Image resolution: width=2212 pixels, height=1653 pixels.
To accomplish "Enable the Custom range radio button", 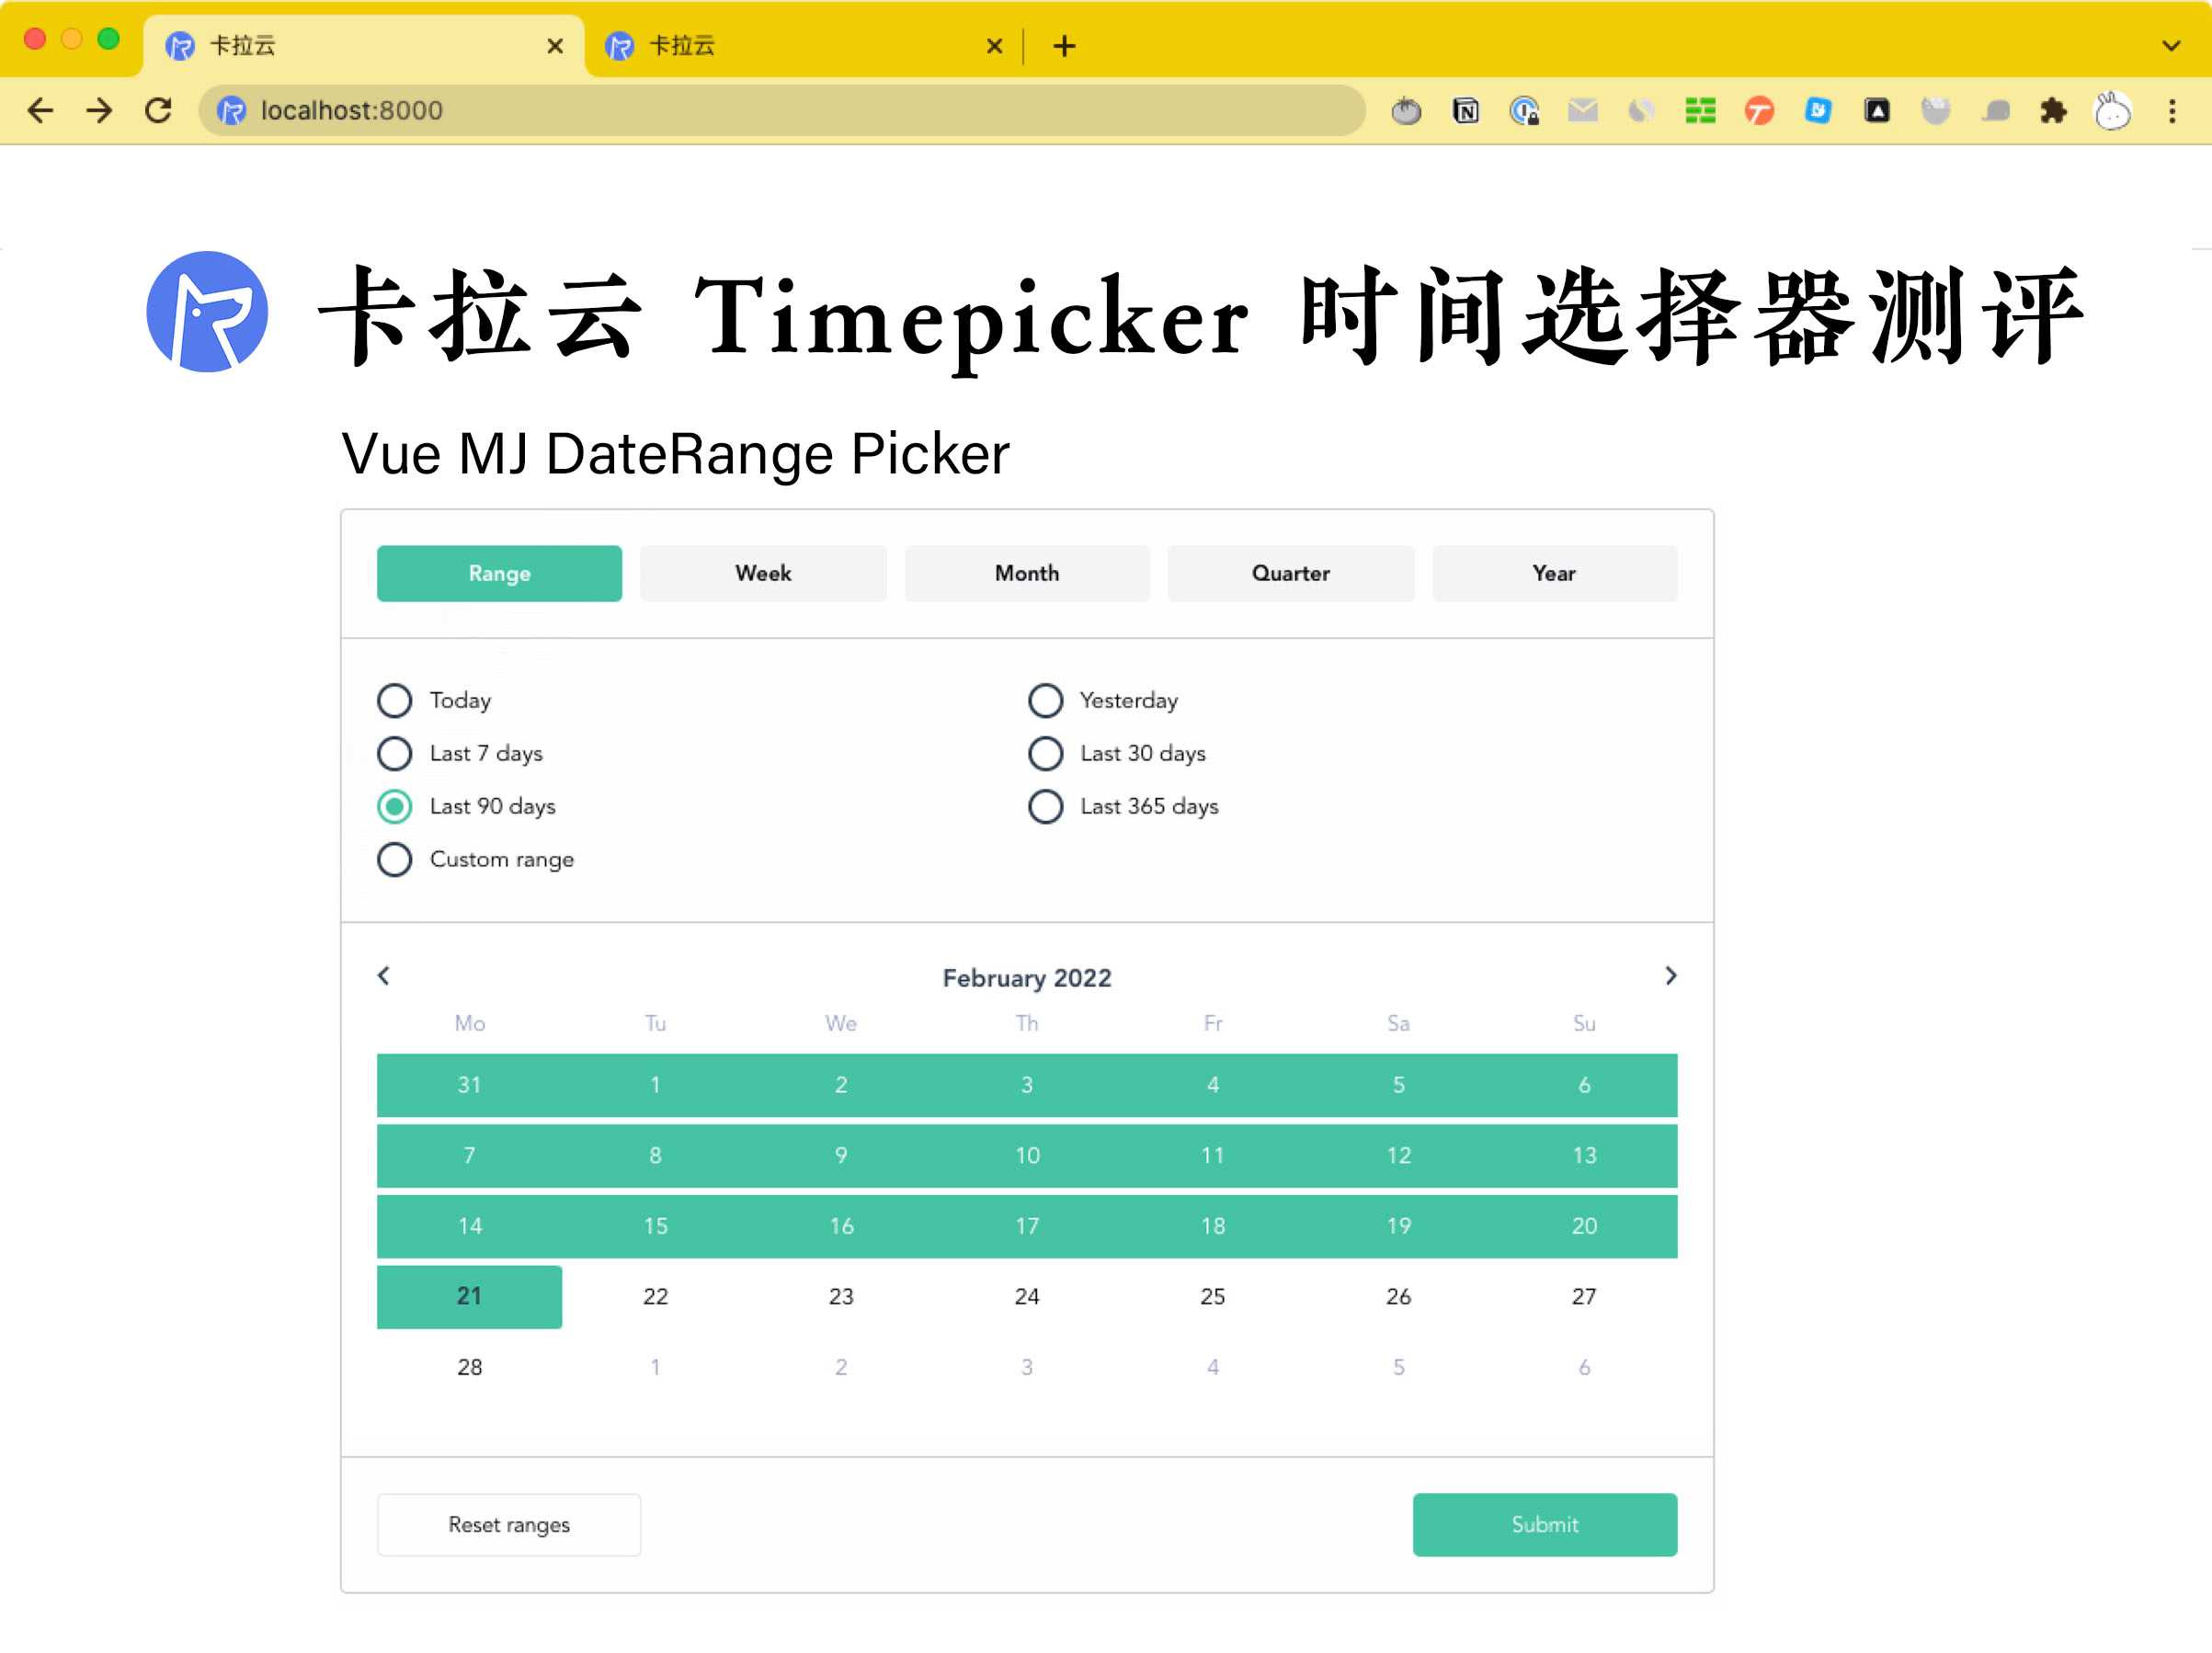I will click(x=396, y=860).
